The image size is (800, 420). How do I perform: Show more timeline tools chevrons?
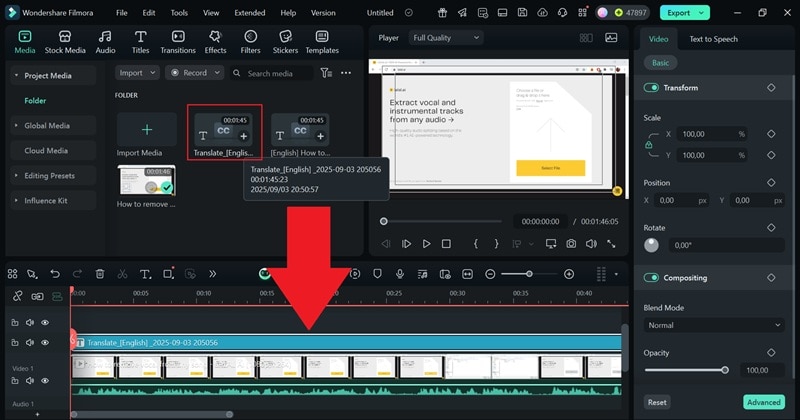[213, 274]
